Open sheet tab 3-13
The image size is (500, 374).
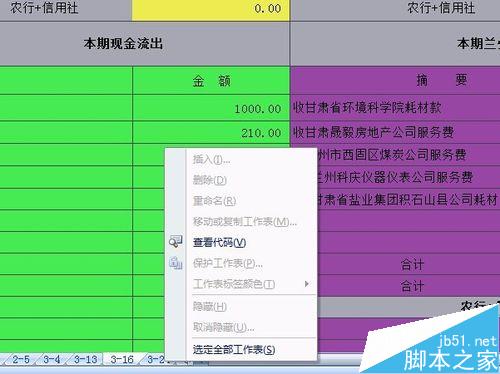(86, 360)
